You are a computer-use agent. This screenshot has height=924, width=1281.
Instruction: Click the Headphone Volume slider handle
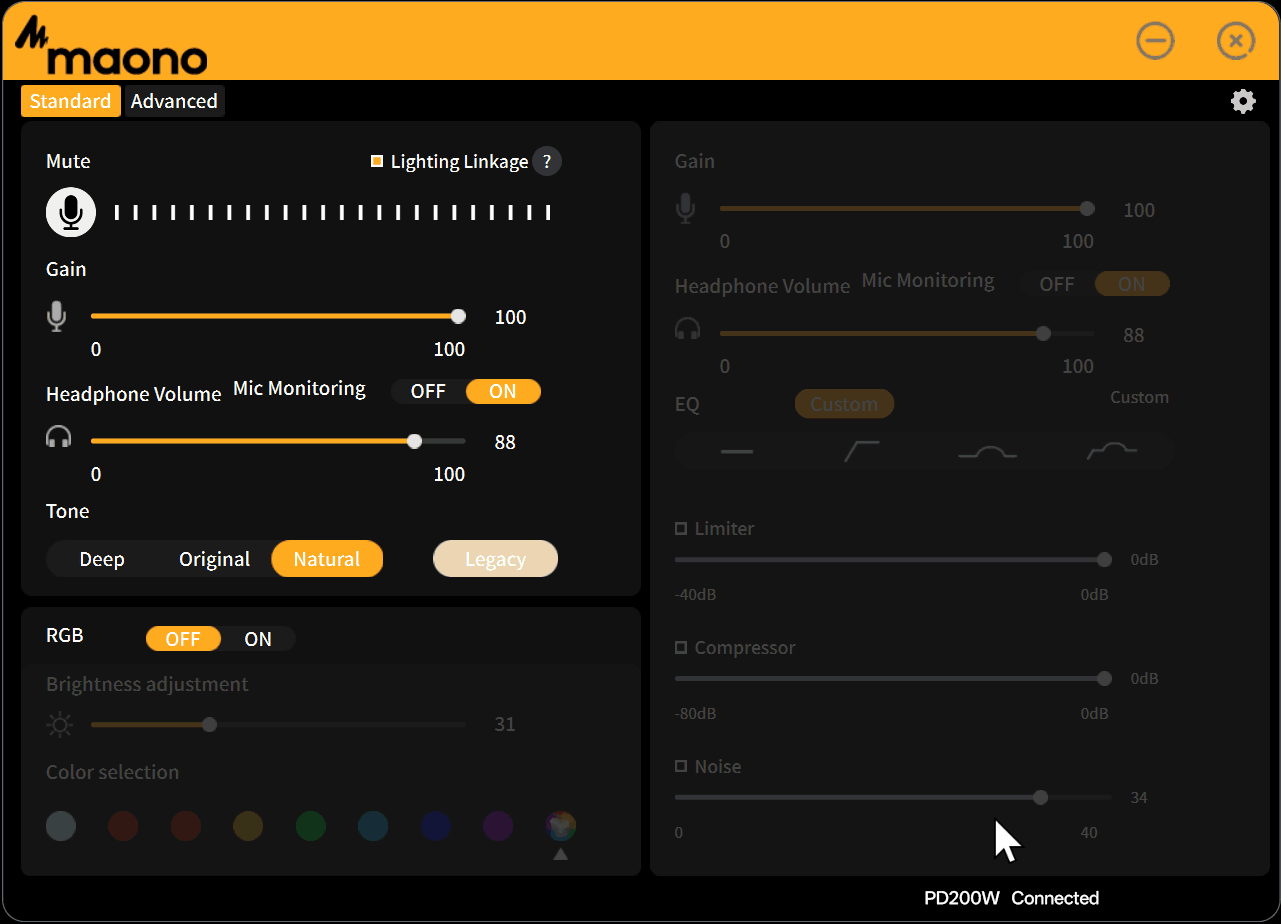(415, 441)
